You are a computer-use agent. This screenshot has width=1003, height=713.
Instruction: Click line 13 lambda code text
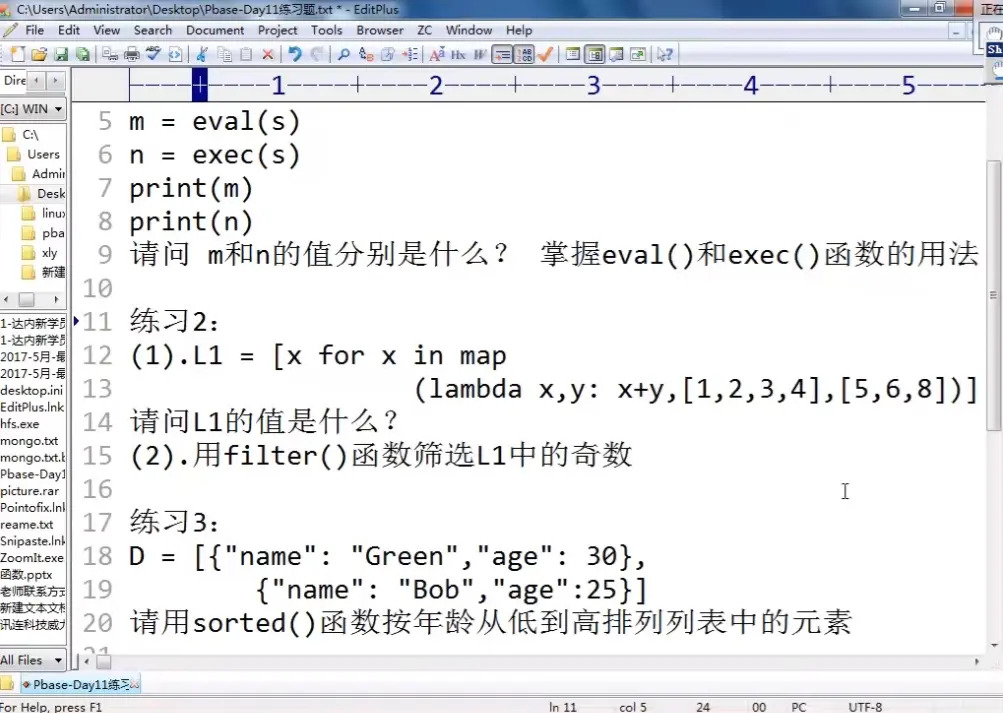tap(695, 388)
